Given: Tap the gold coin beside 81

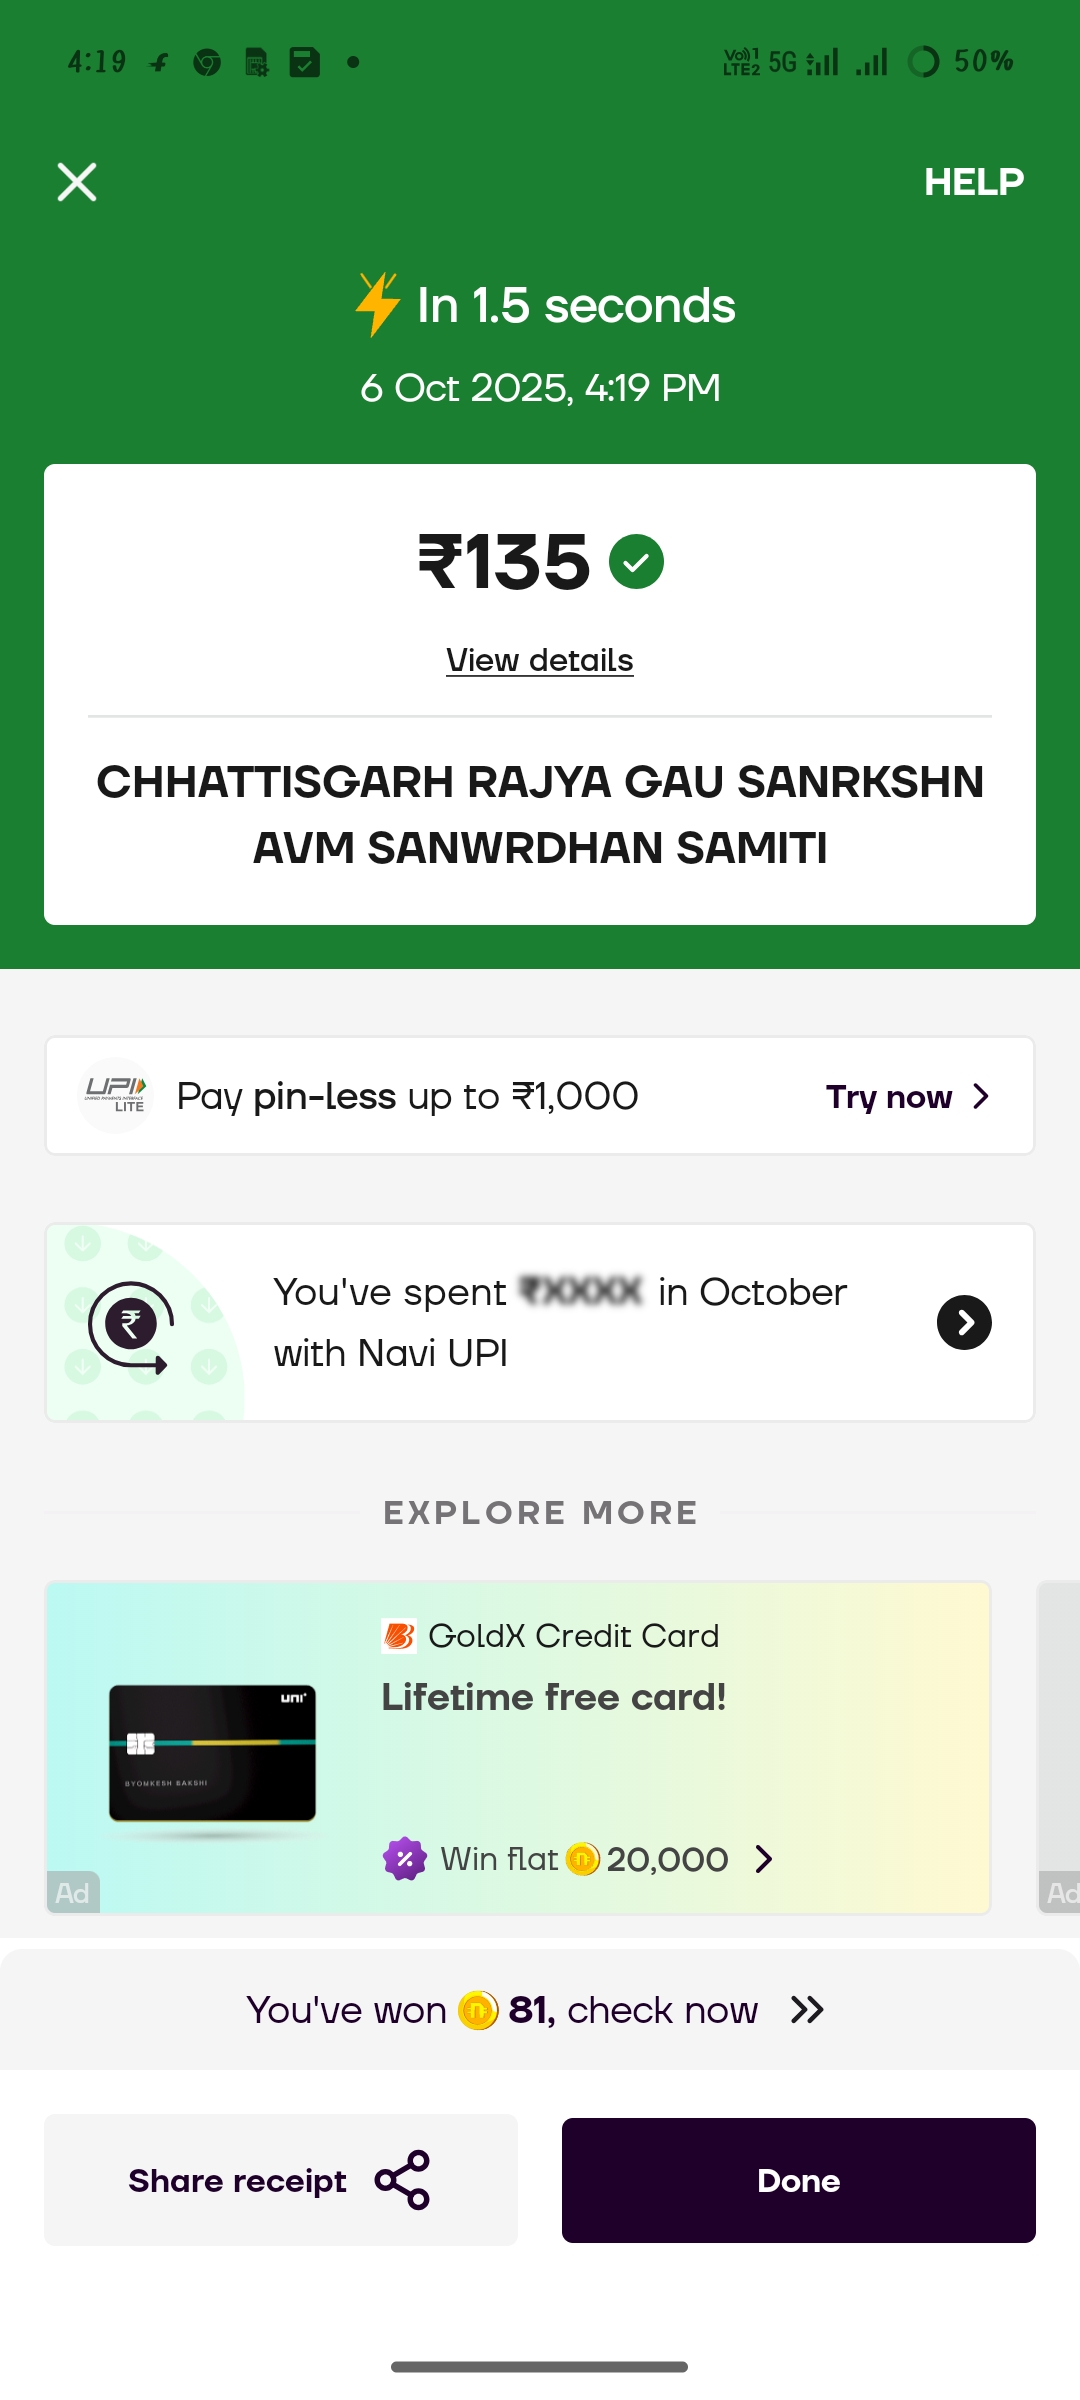Looking at the screenshot, I should [x=478, y=2010].
